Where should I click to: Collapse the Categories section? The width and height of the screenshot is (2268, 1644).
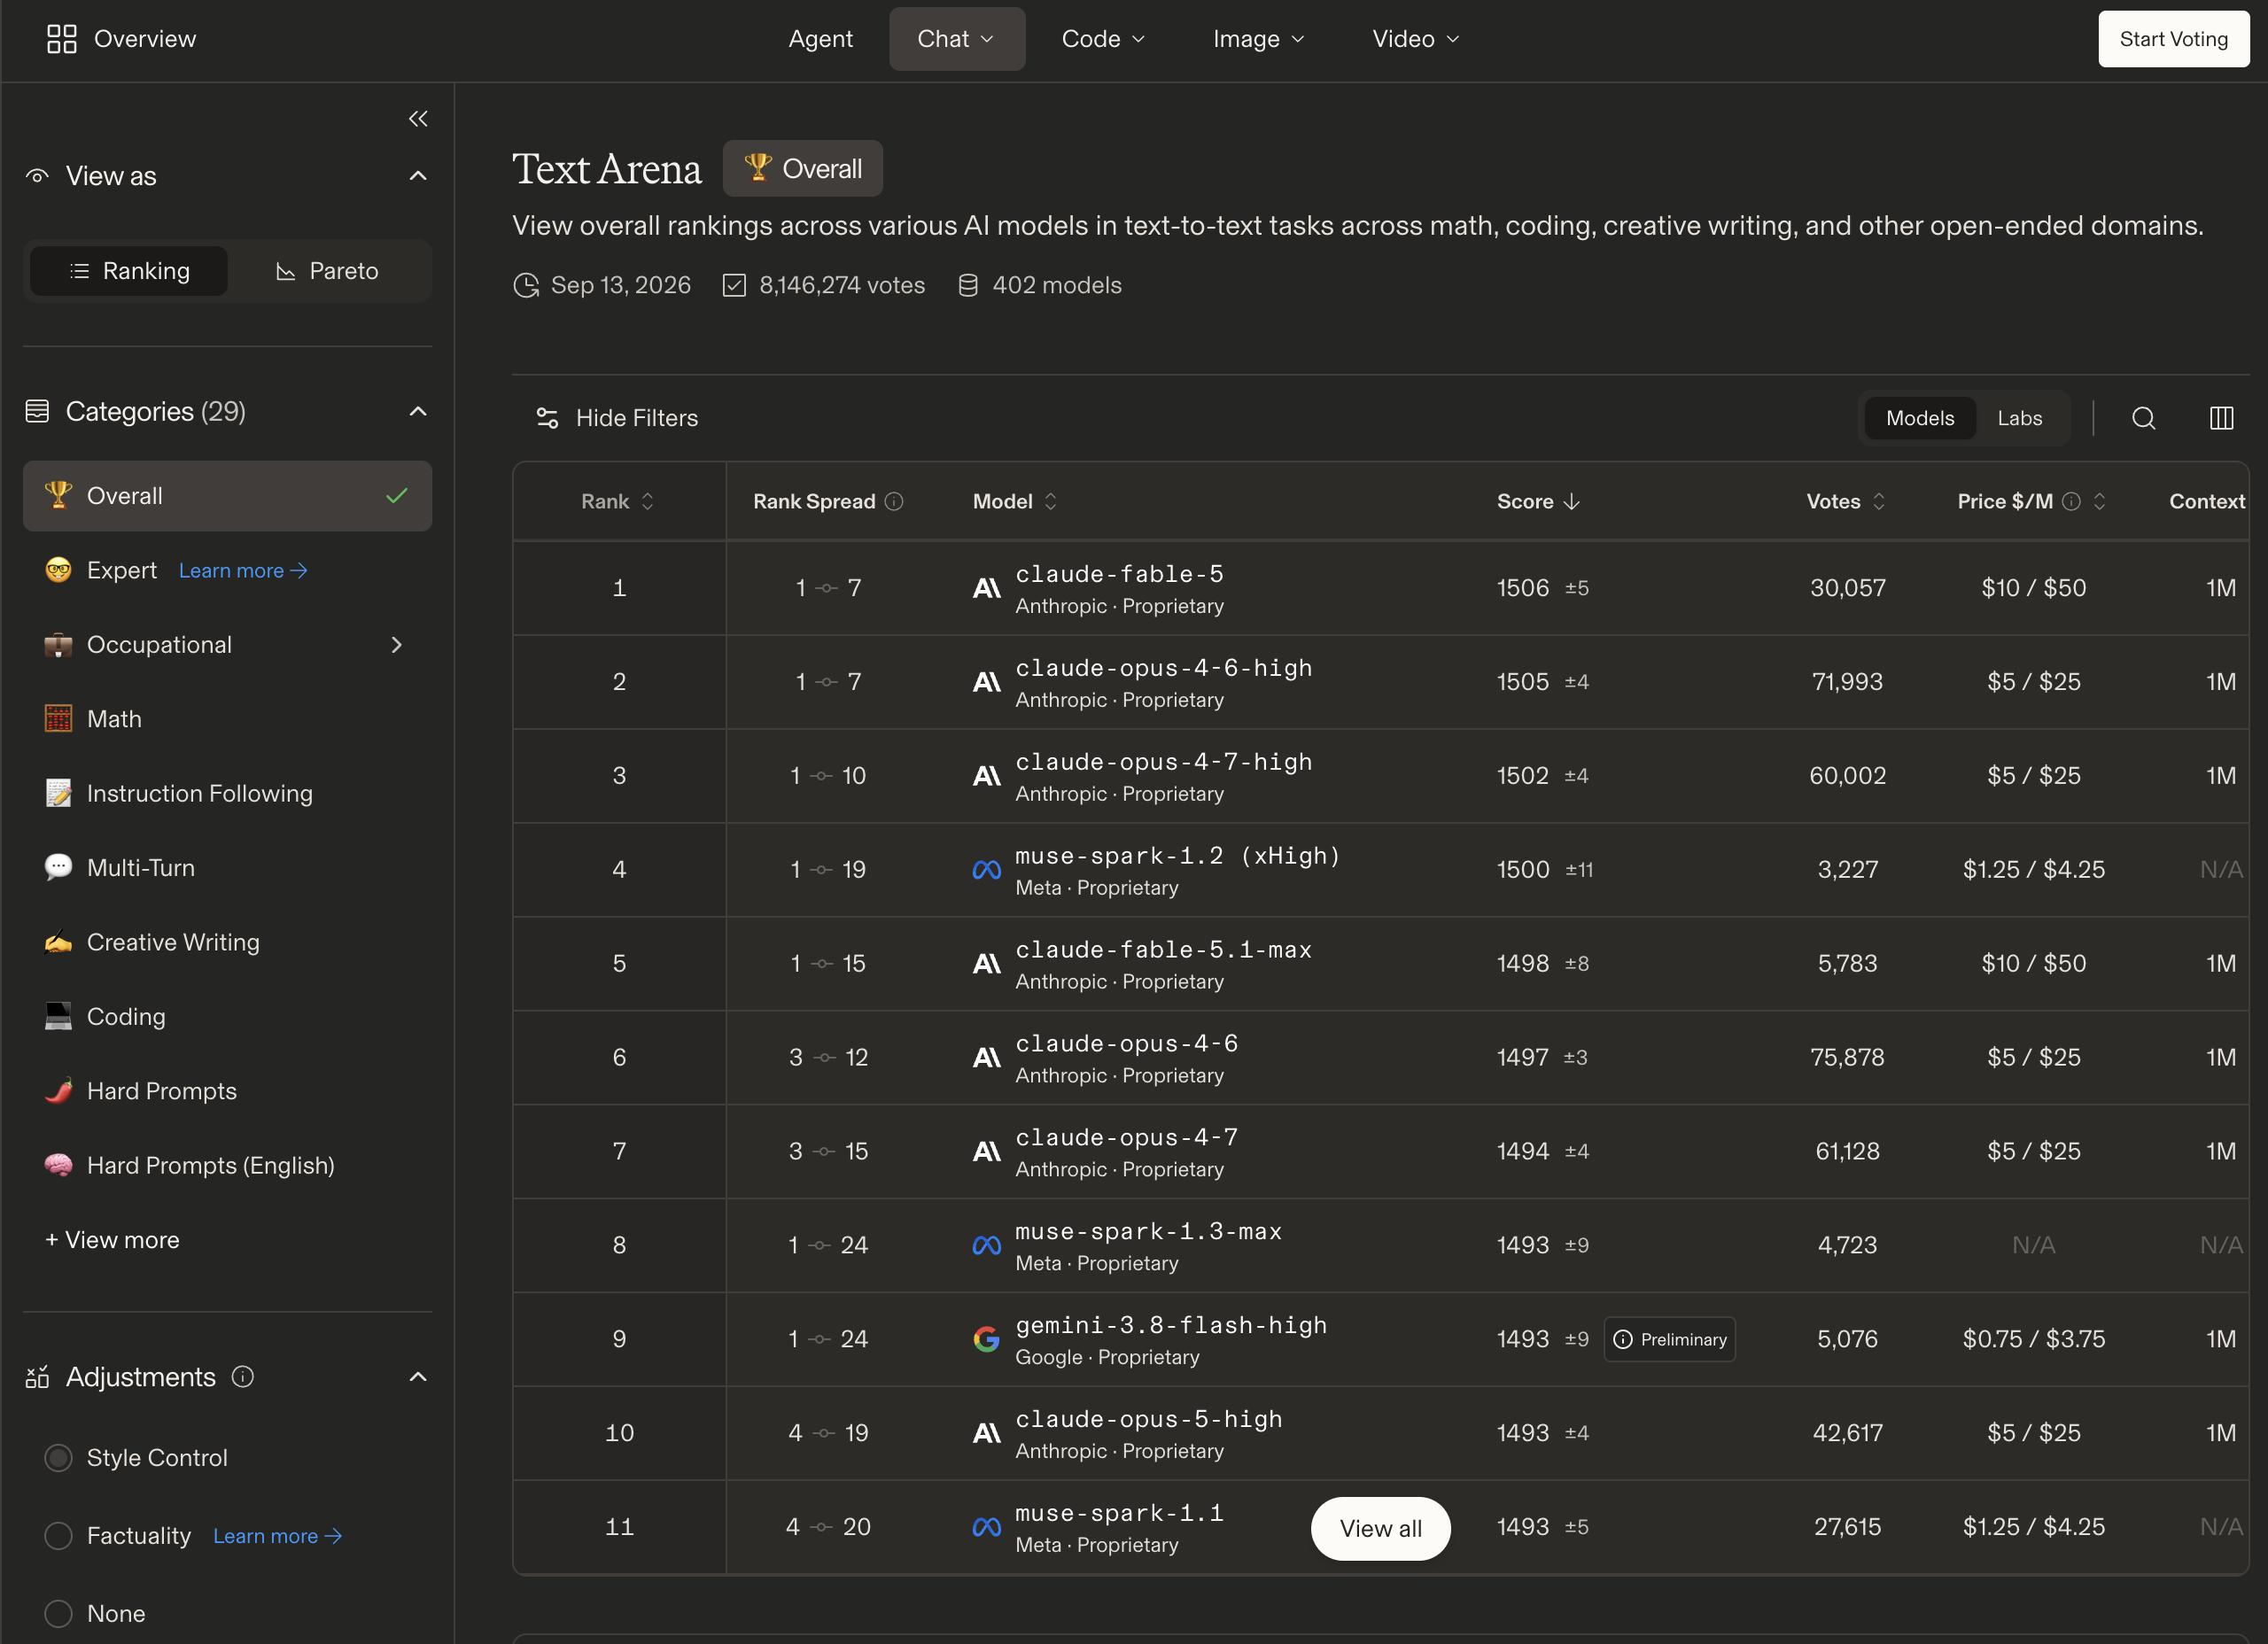tap(418, 412)
